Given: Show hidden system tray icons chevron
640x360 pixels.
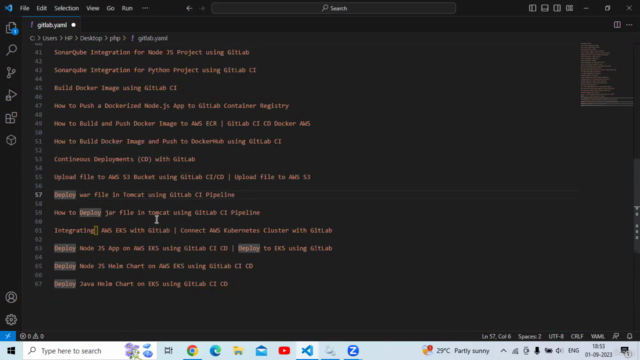Looking at the screenshot, I should 503,351.
